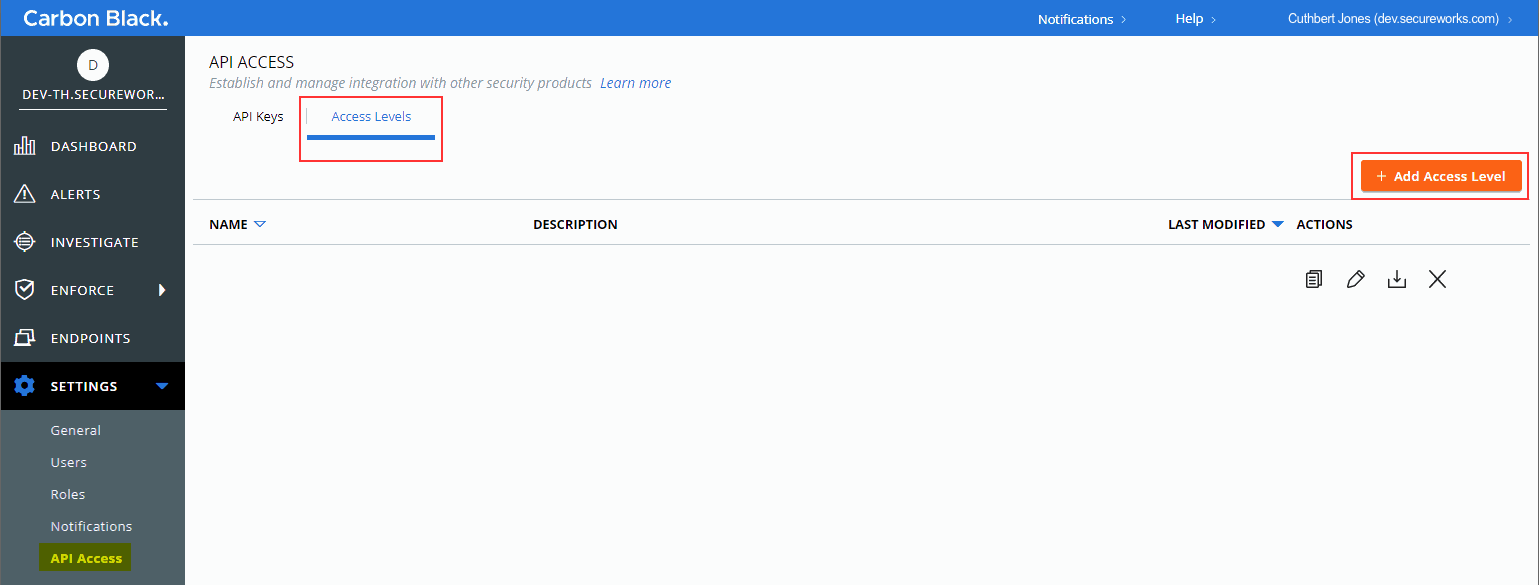The width and height of the screenshot is (1539, 585).
Task: Click the delete X icon
Action: click(x=1437, y=279)
